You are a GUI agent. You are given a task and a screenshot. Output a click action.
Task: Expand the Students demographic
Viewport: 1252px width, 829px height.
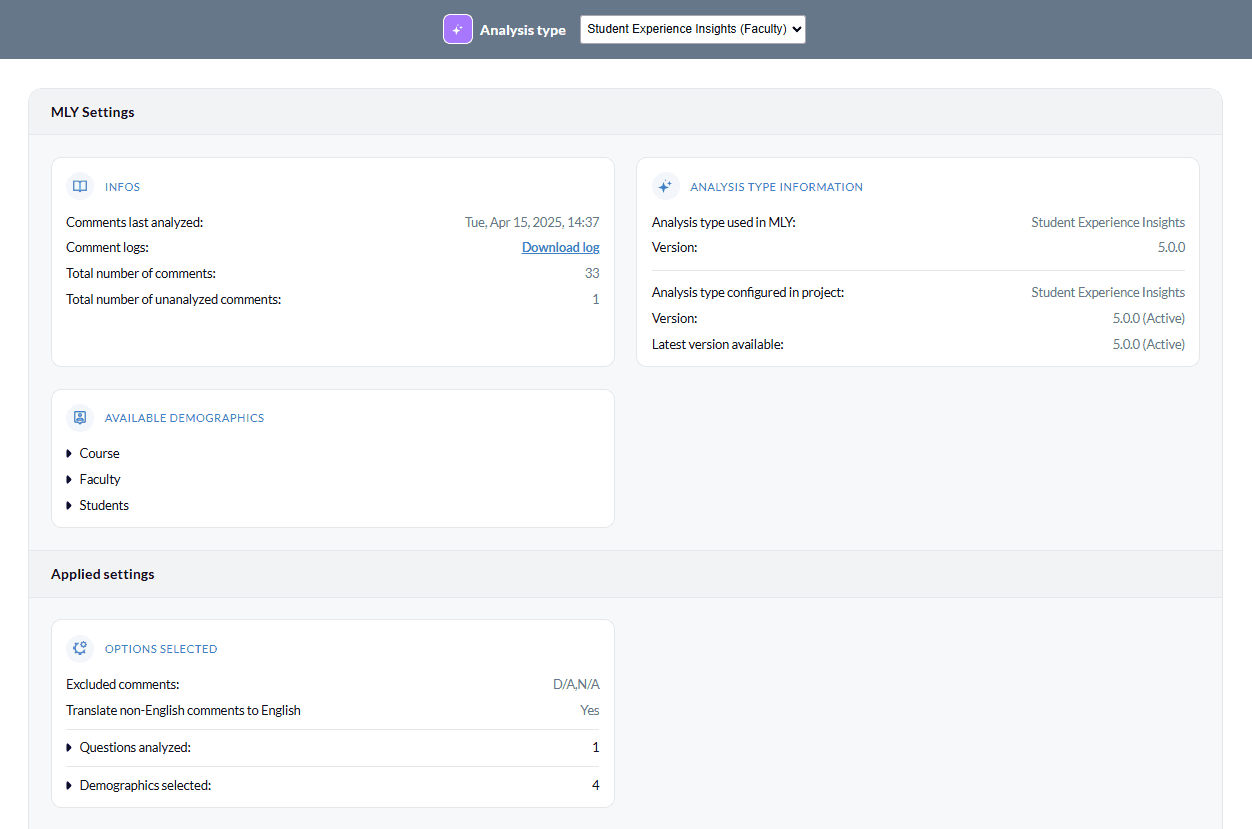97,505
